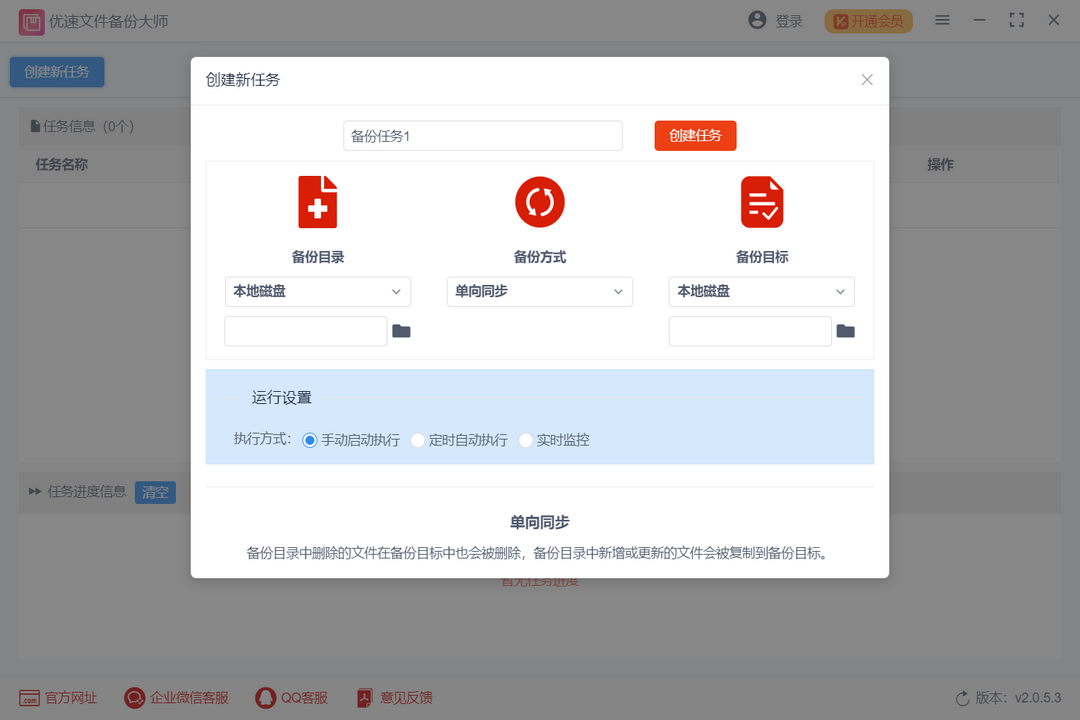Open the 本地磁盘 dropdown under 备份目录

click(317, 291)
